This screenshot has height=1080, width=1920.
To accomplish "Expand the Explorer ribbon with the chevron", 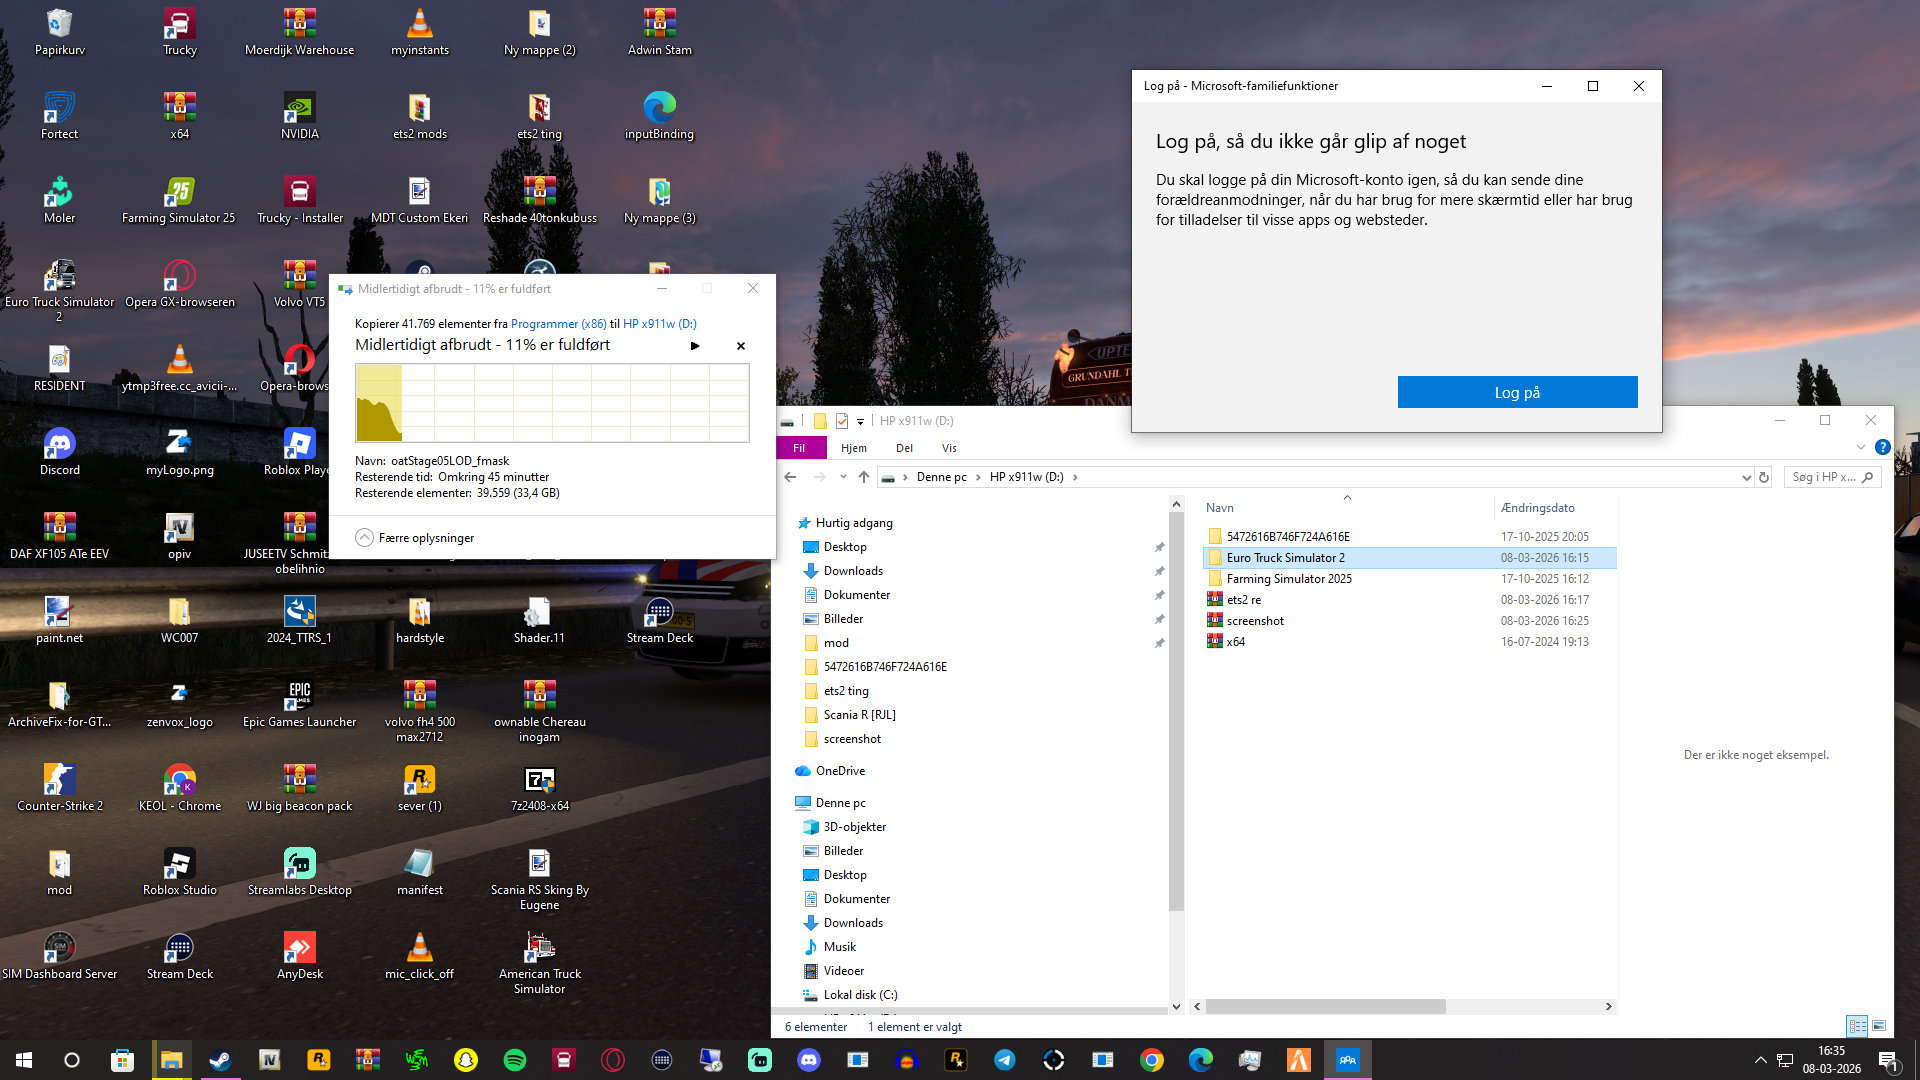I will pyautogui.click(x=1860, y=448).
